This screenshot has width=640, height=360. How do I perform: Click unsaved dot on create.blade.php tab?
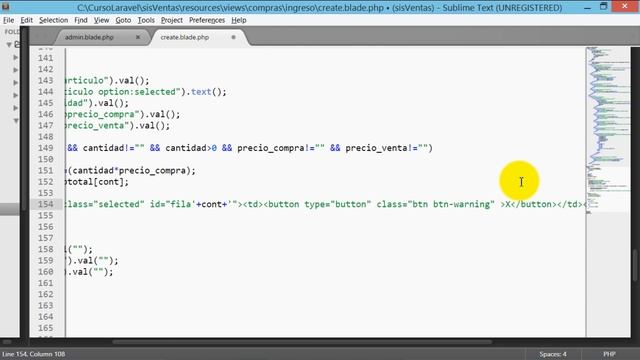tap(233, 37)
